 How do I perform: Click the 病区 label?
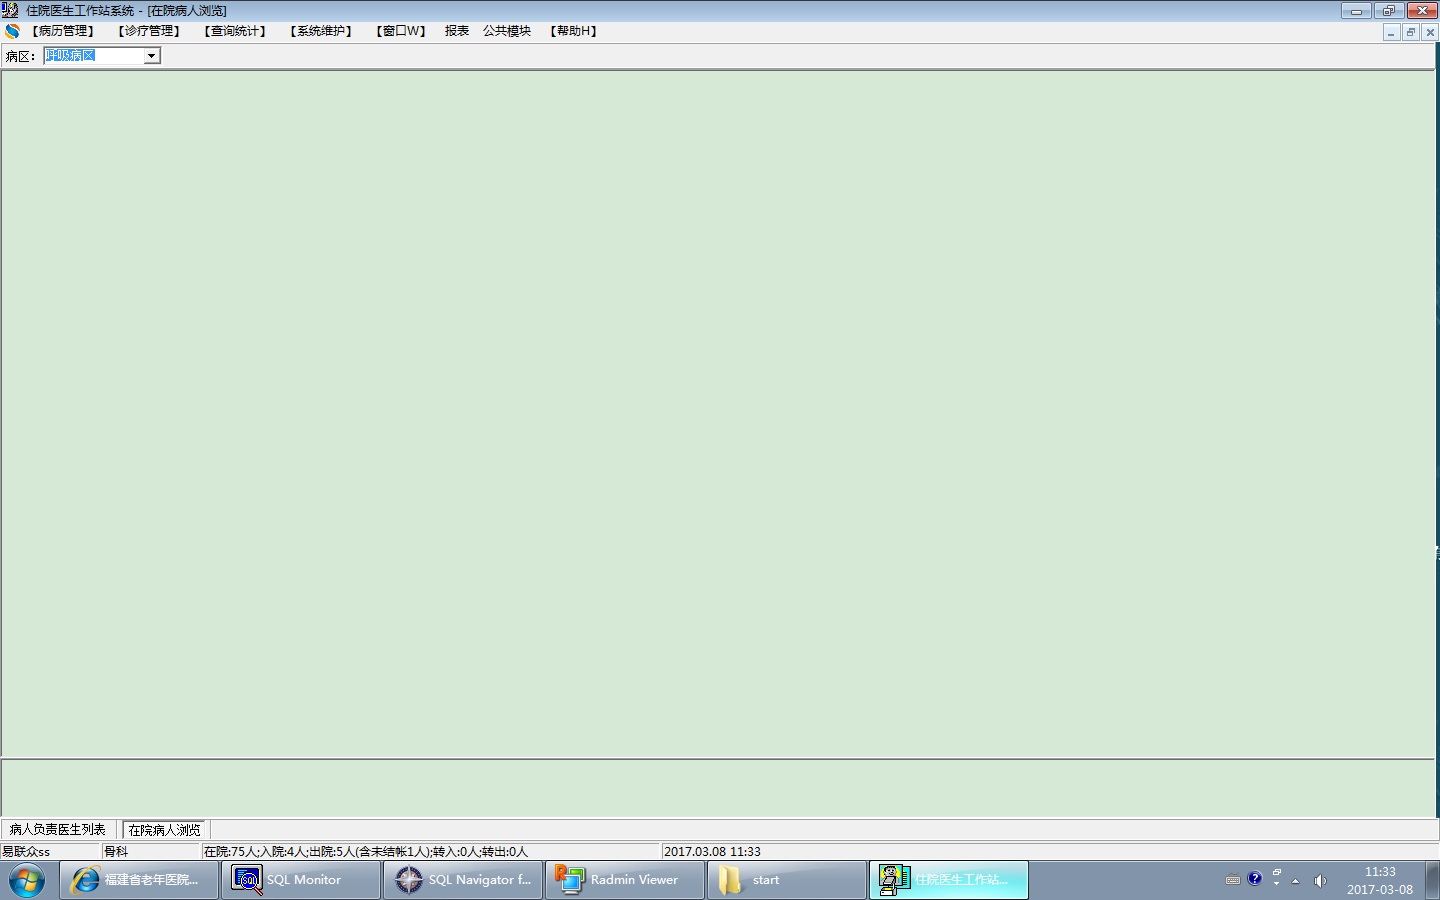pyautogui.click(x=20, y=56)
